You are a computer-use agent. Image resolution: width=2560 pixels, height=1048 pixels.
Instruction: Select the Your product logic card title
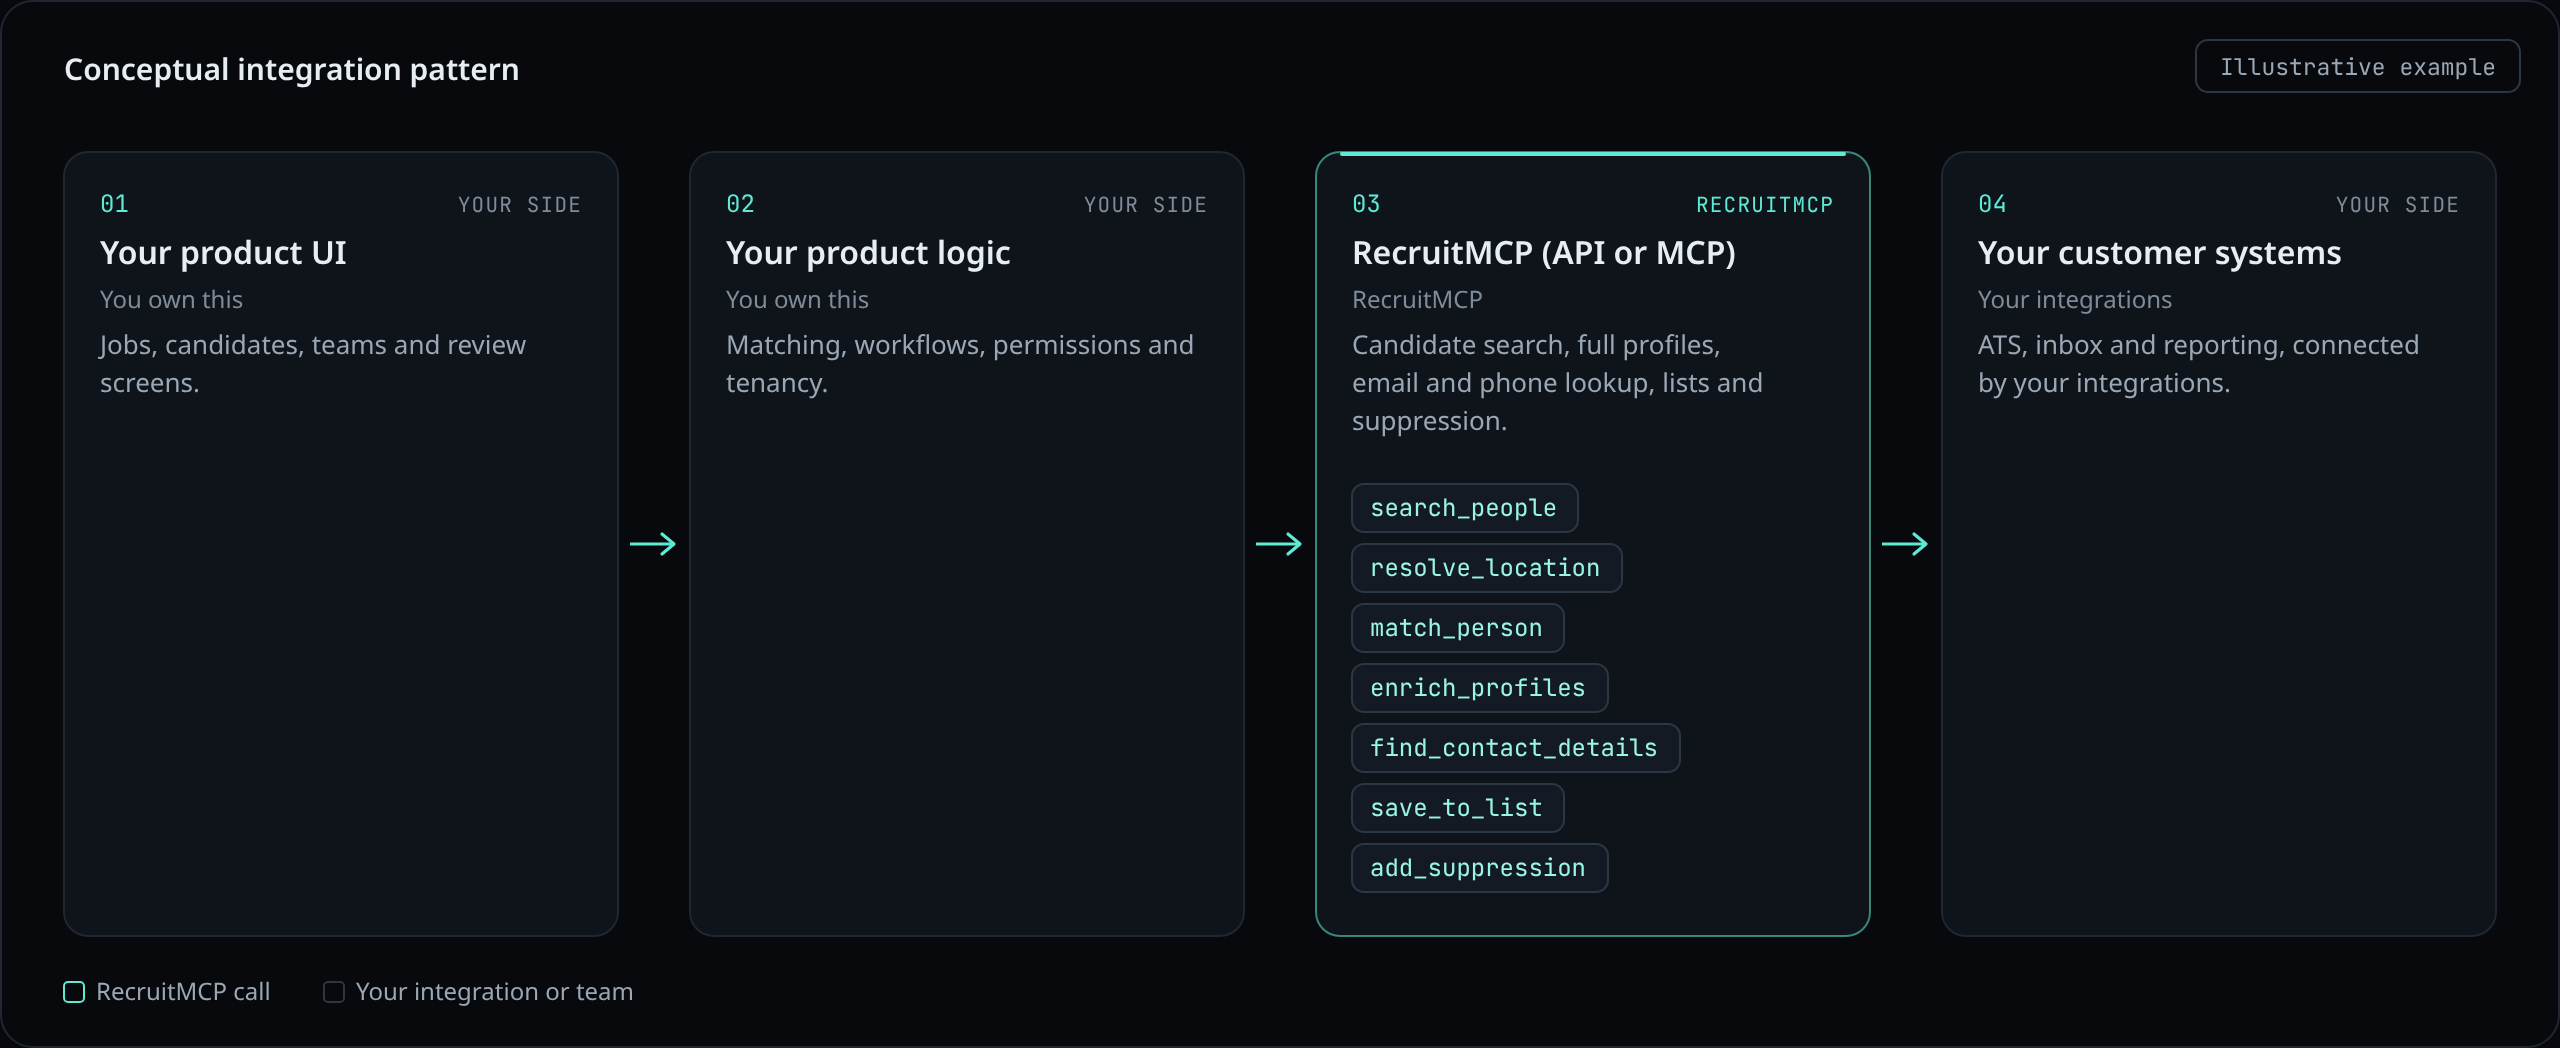tap(868, 254)
